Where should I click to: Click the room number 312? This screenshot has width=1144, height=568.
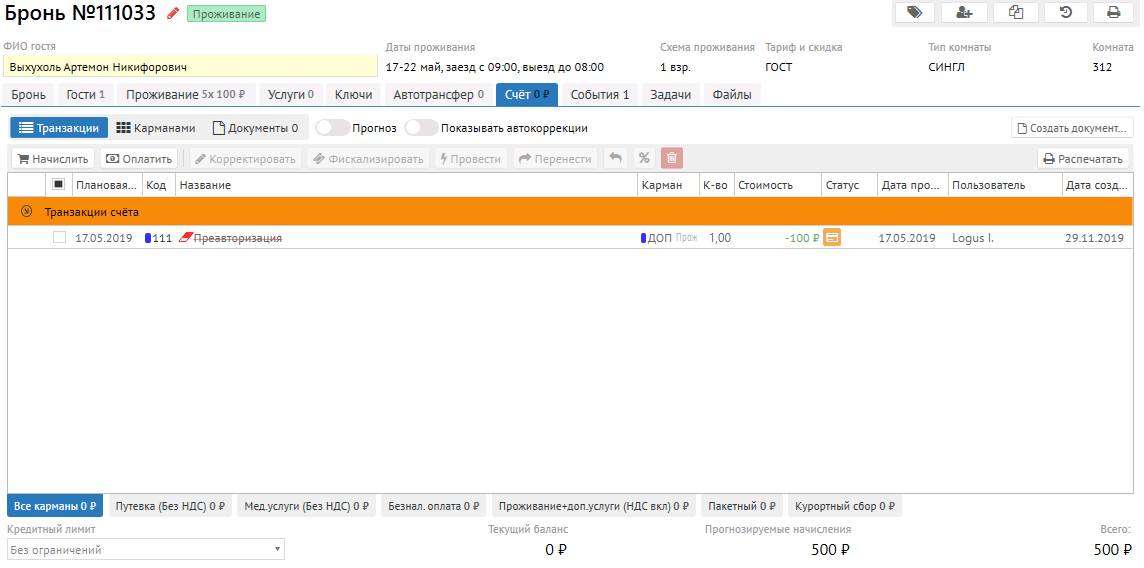1102,67
